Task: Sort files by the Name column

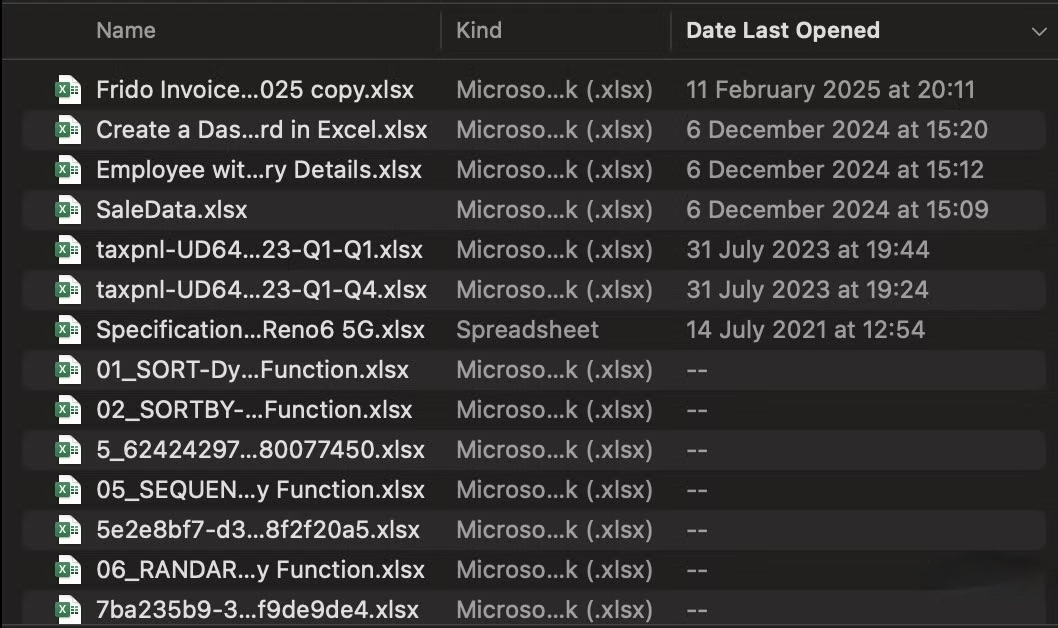Action: (125, 30)
